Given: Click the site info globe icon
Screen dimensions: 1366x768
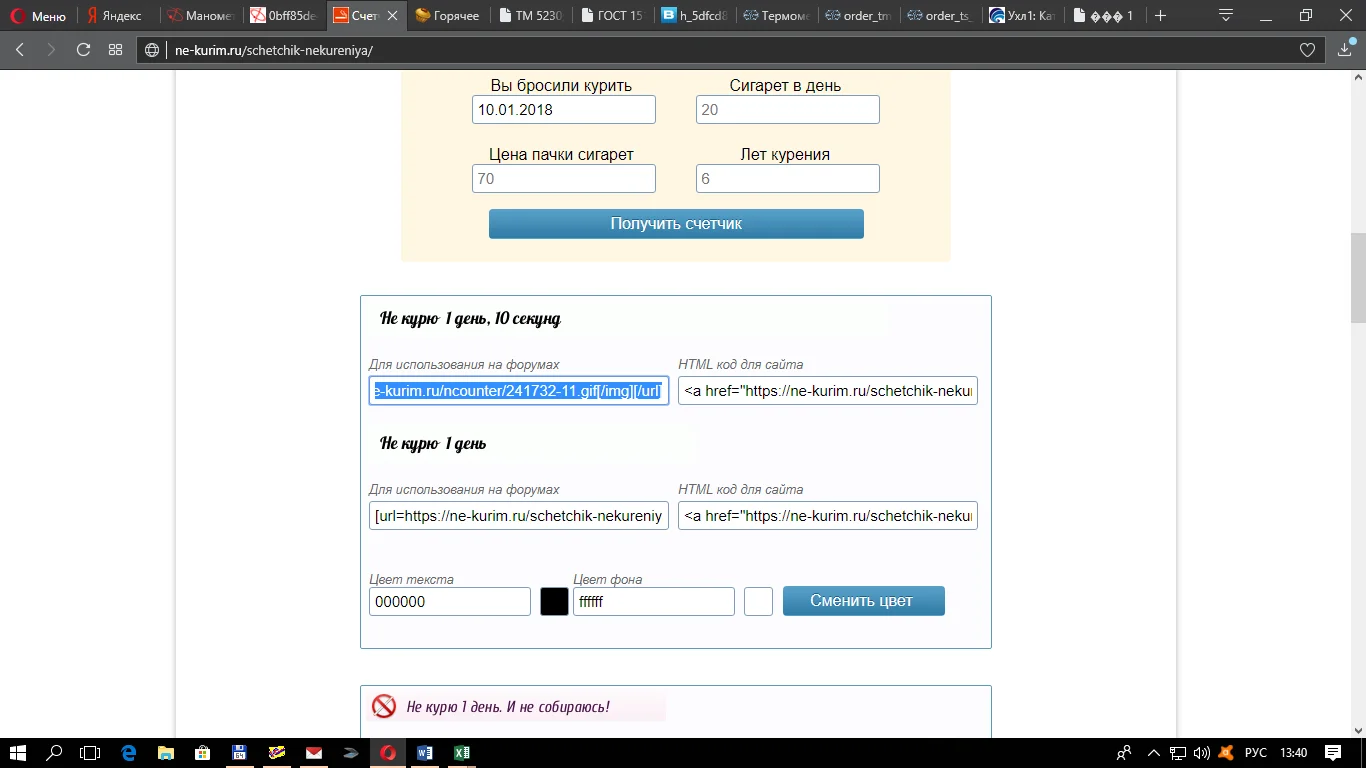Looking at the screenshot, I should 153,50.
